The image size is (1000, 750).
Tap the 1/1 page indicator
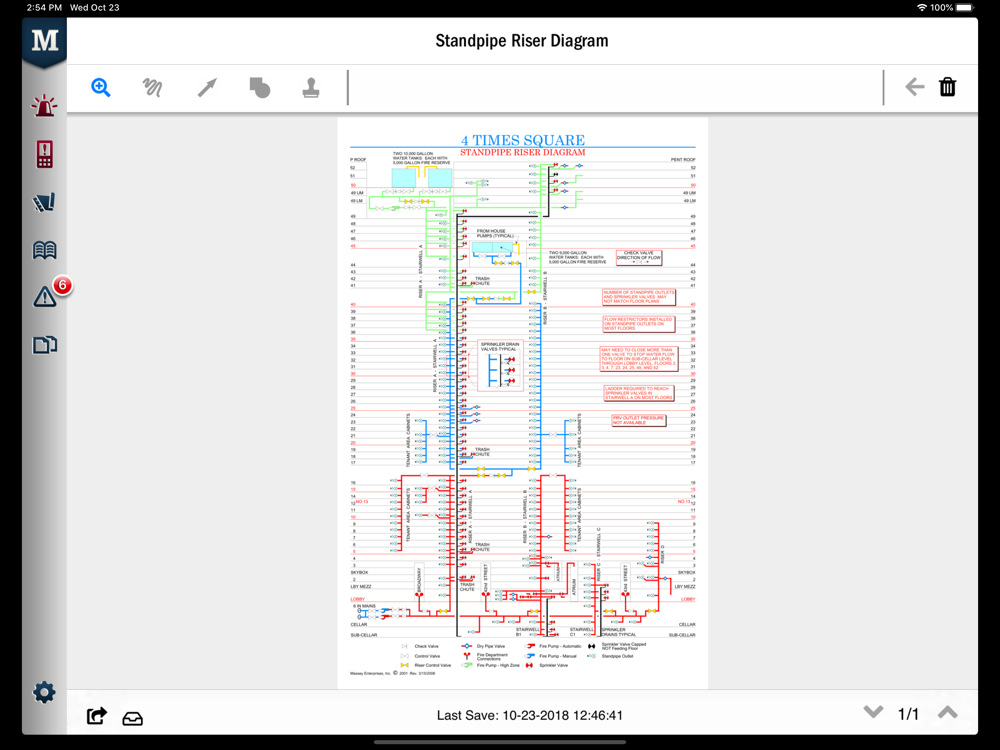tap(908, 714)
